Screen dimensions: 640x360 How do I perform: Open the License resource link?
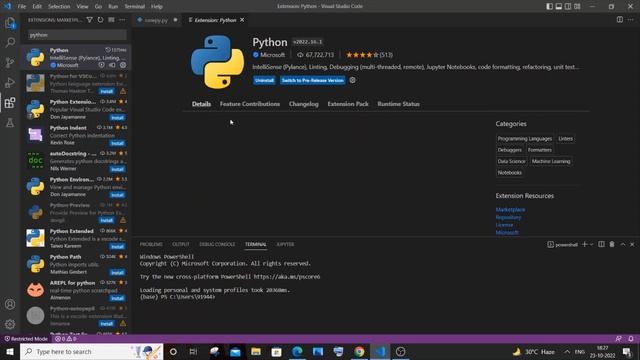tap(504, 224)
